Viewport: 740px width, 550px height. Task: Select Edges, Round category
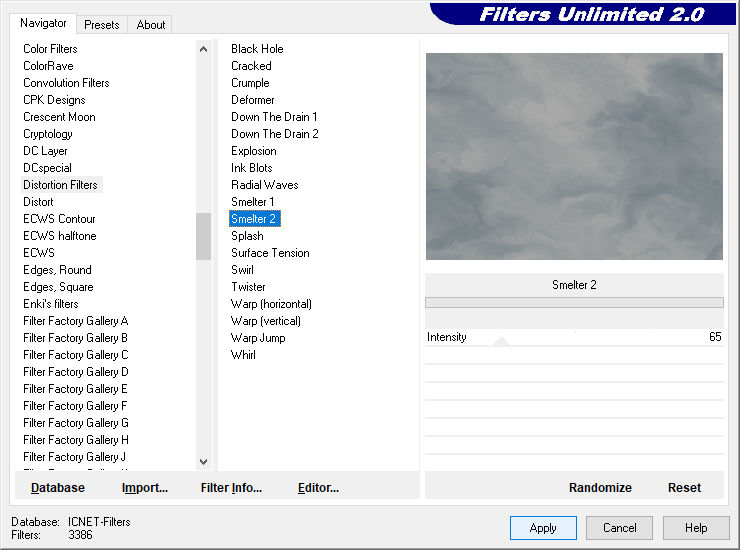(57, 270)
